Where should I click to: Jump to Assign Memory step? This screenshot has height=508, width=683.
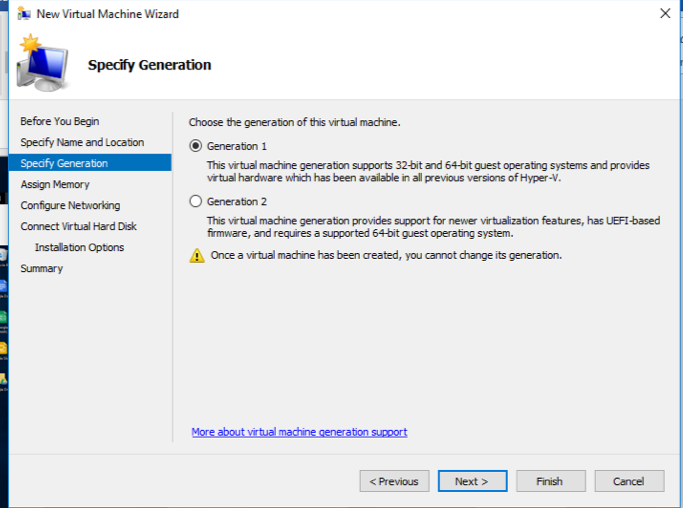[55, 184]
